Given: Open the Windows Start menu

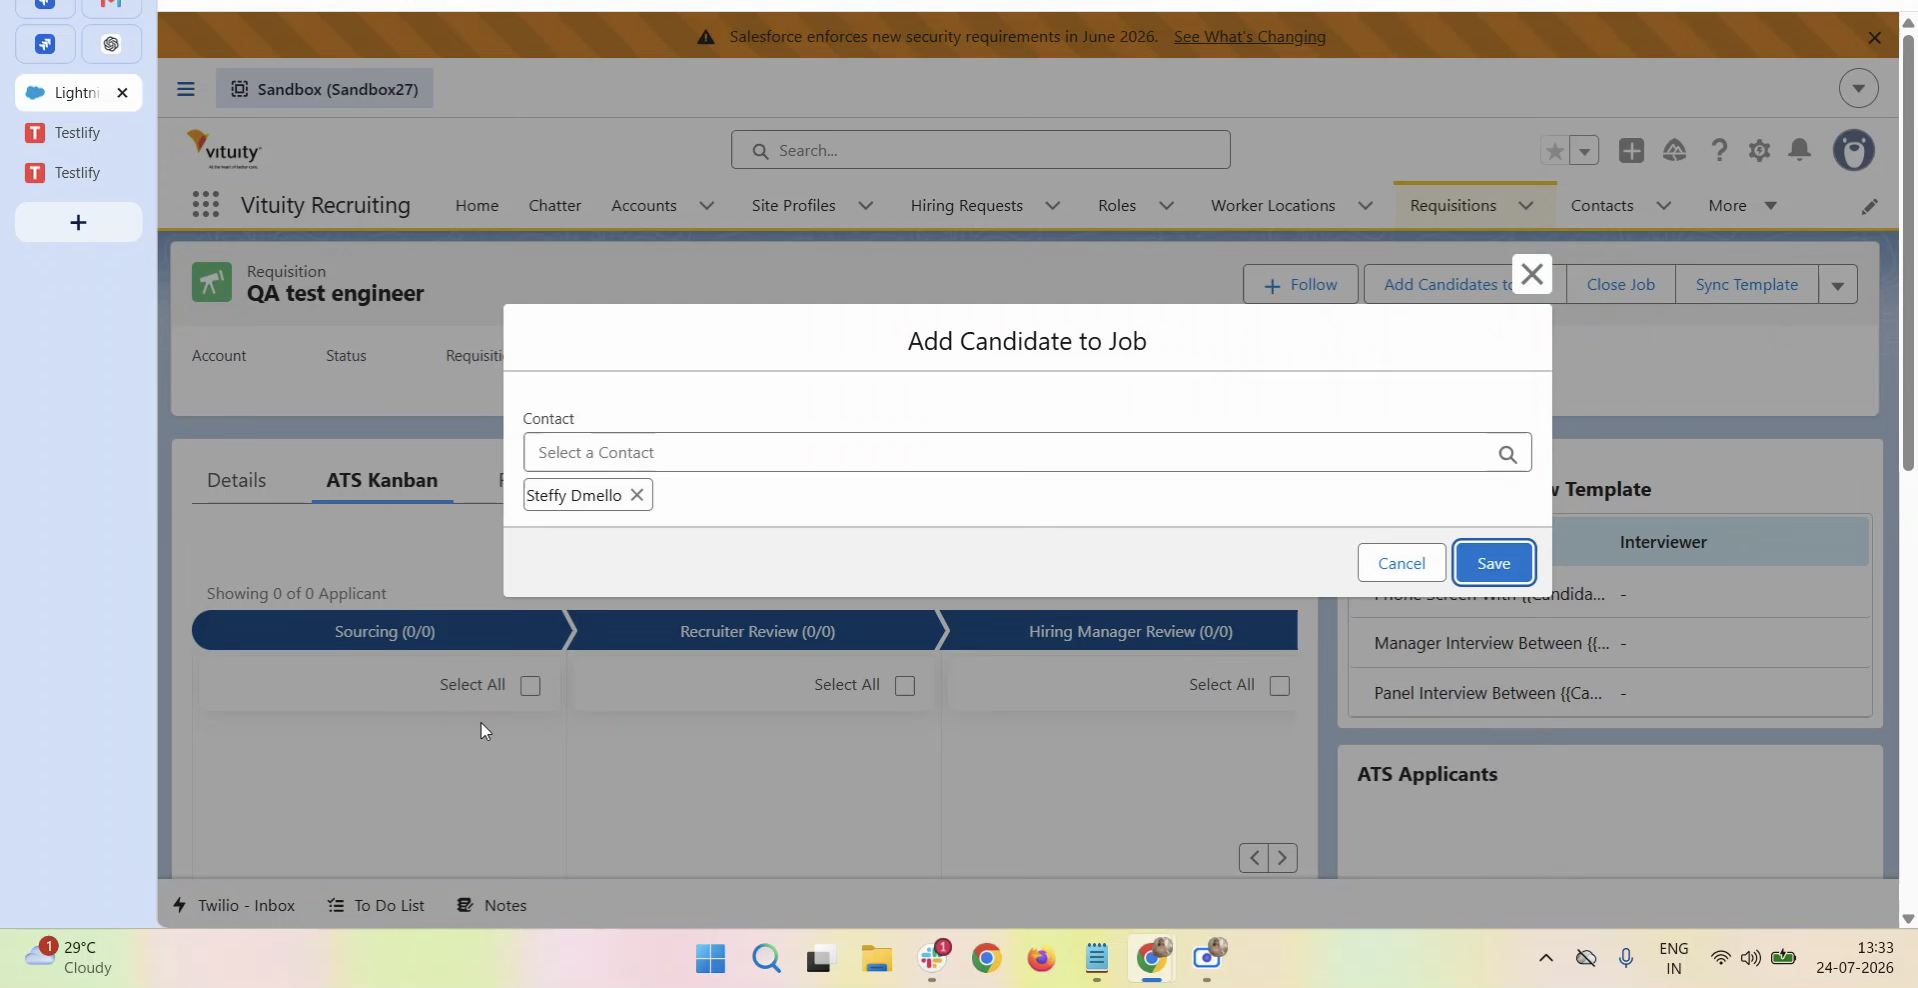Looking at the screenshot, I should point(710,959).
